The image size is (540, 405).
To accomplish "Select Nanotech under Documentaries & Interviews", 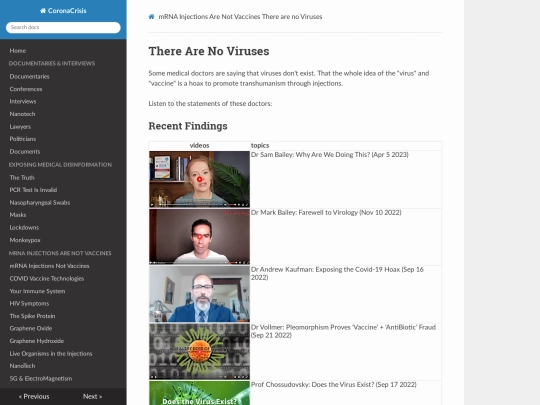I will (x=22, y=114).
